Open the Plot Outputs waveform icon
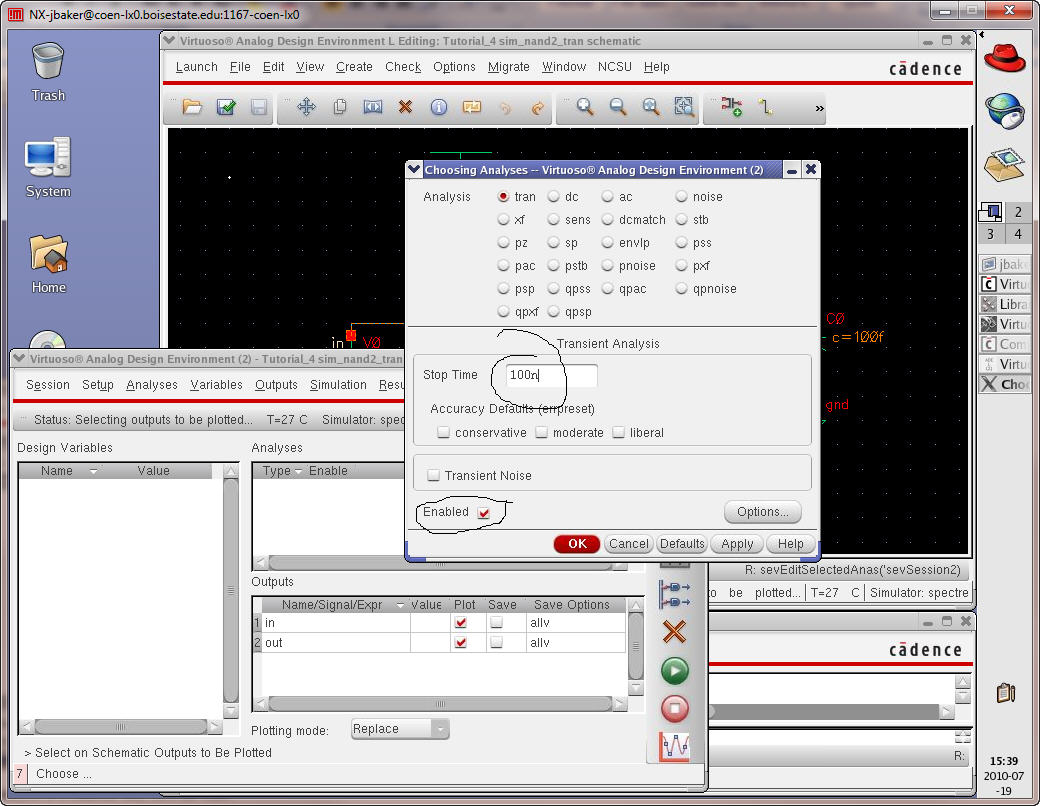 (675, 746)
